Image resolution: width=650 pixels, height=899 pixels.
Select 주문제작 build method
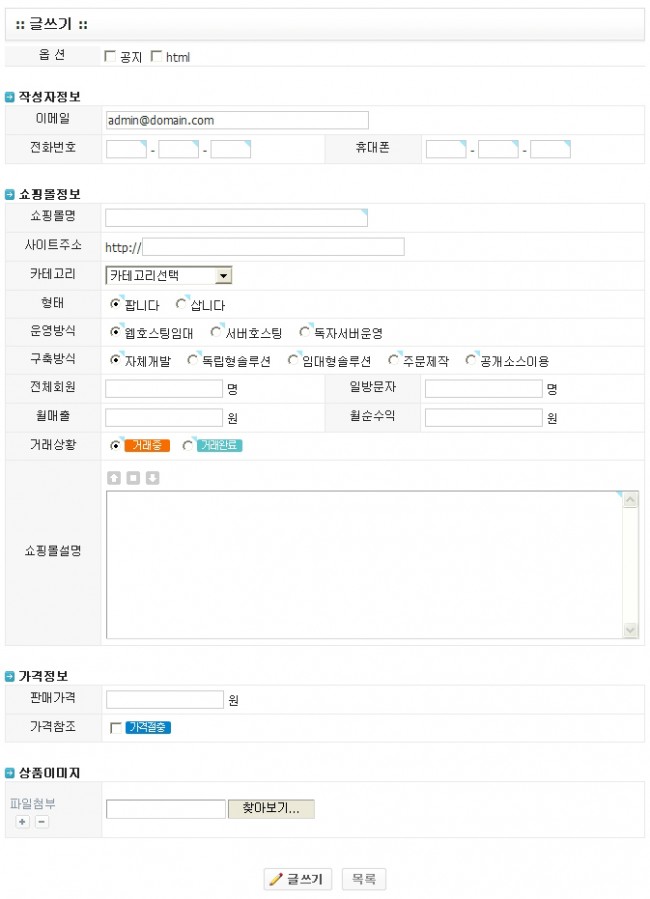[x=393, y=360]
